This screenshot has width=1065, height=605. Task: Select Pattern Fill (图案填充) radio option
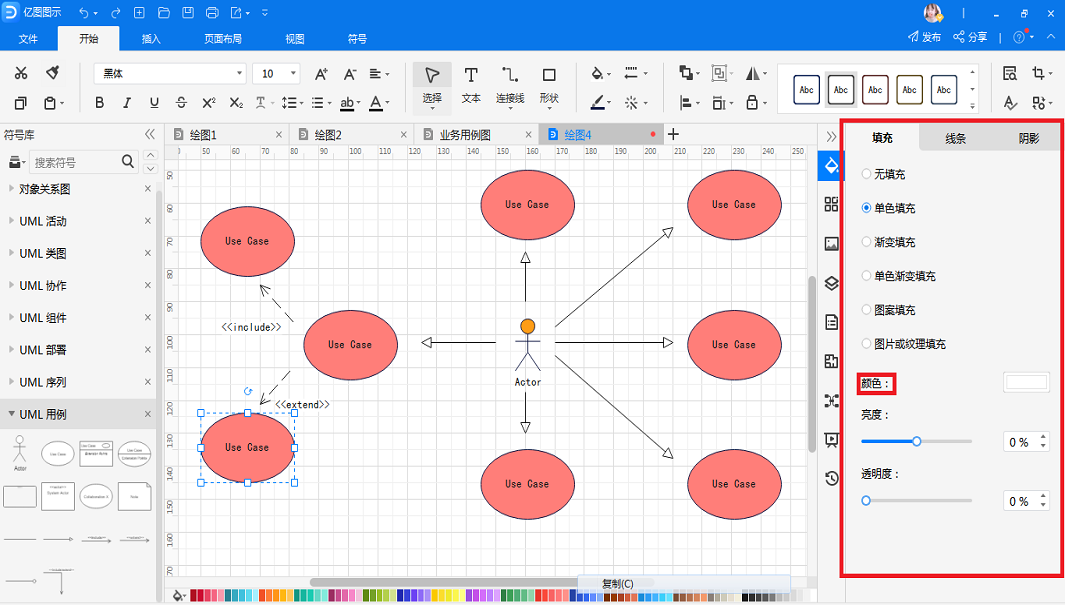point(866,310)
